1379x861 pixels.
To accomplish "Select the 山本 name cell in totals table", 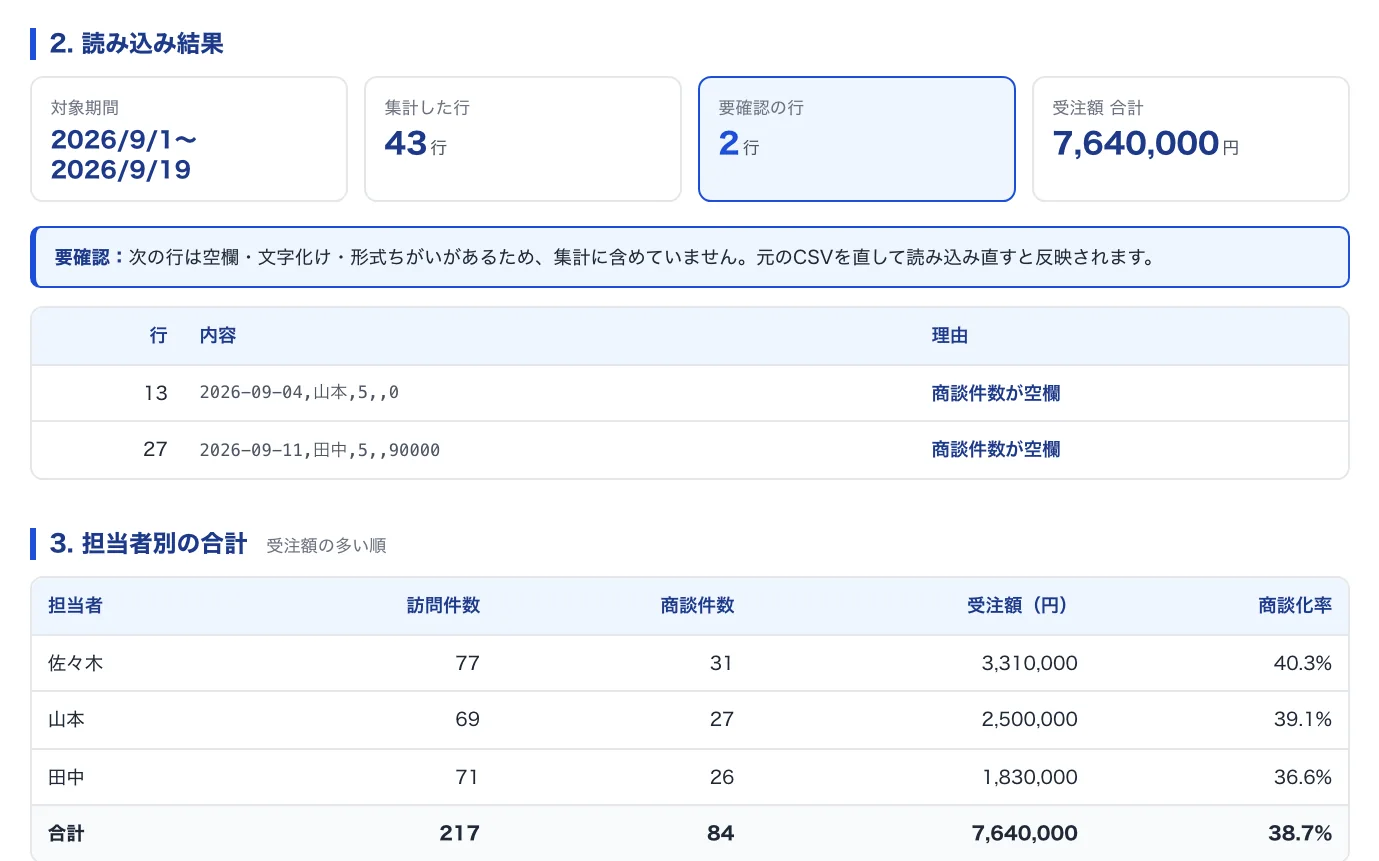I will 66,719.
